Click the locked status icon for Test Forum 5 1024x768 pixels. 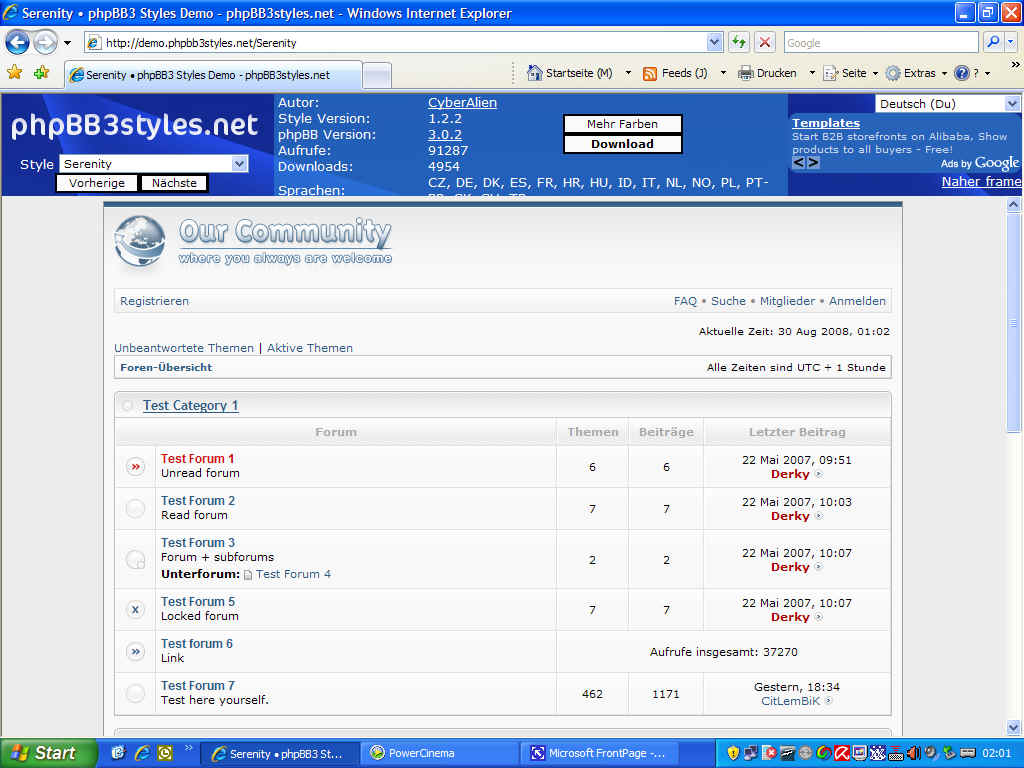pos(135,610)
